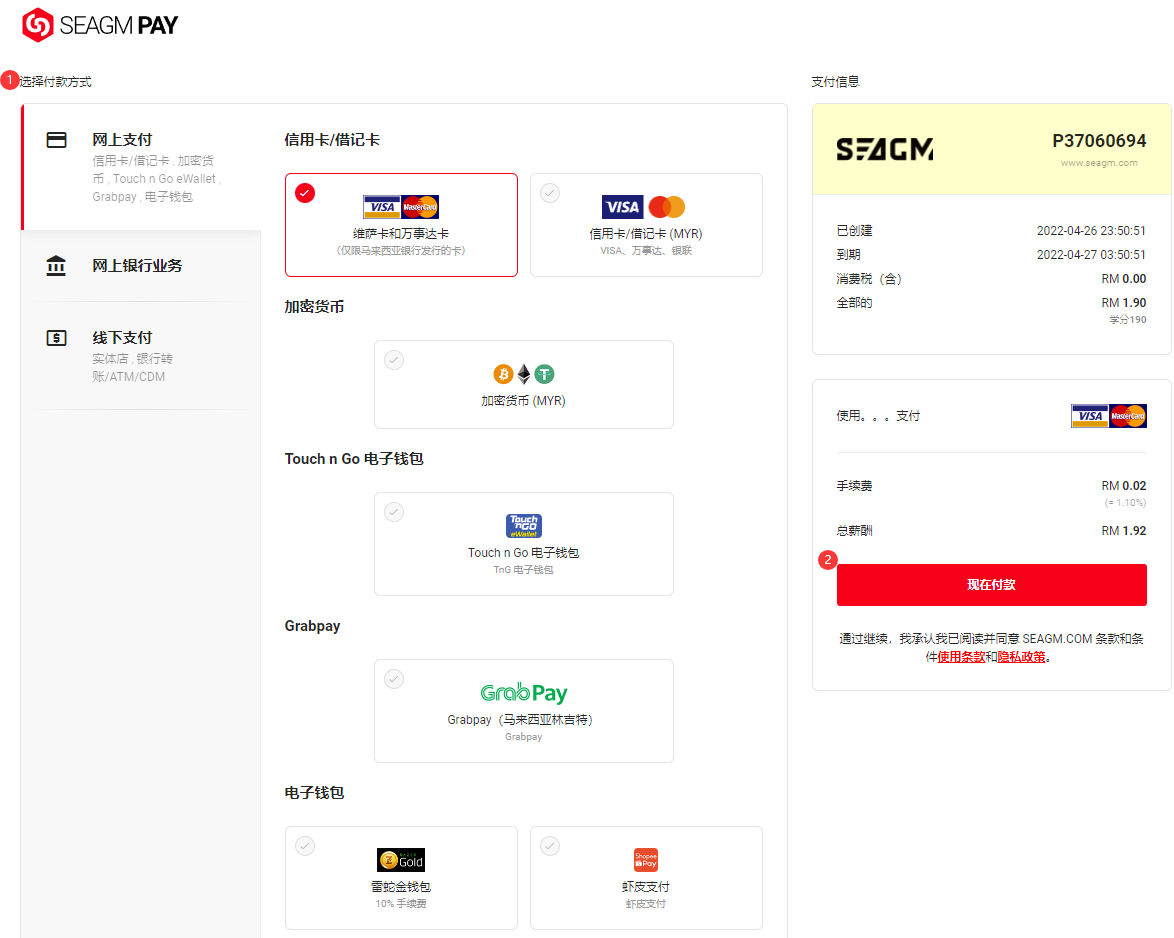
Task: Click the Razer Gold logo
Action: (401, 860)
